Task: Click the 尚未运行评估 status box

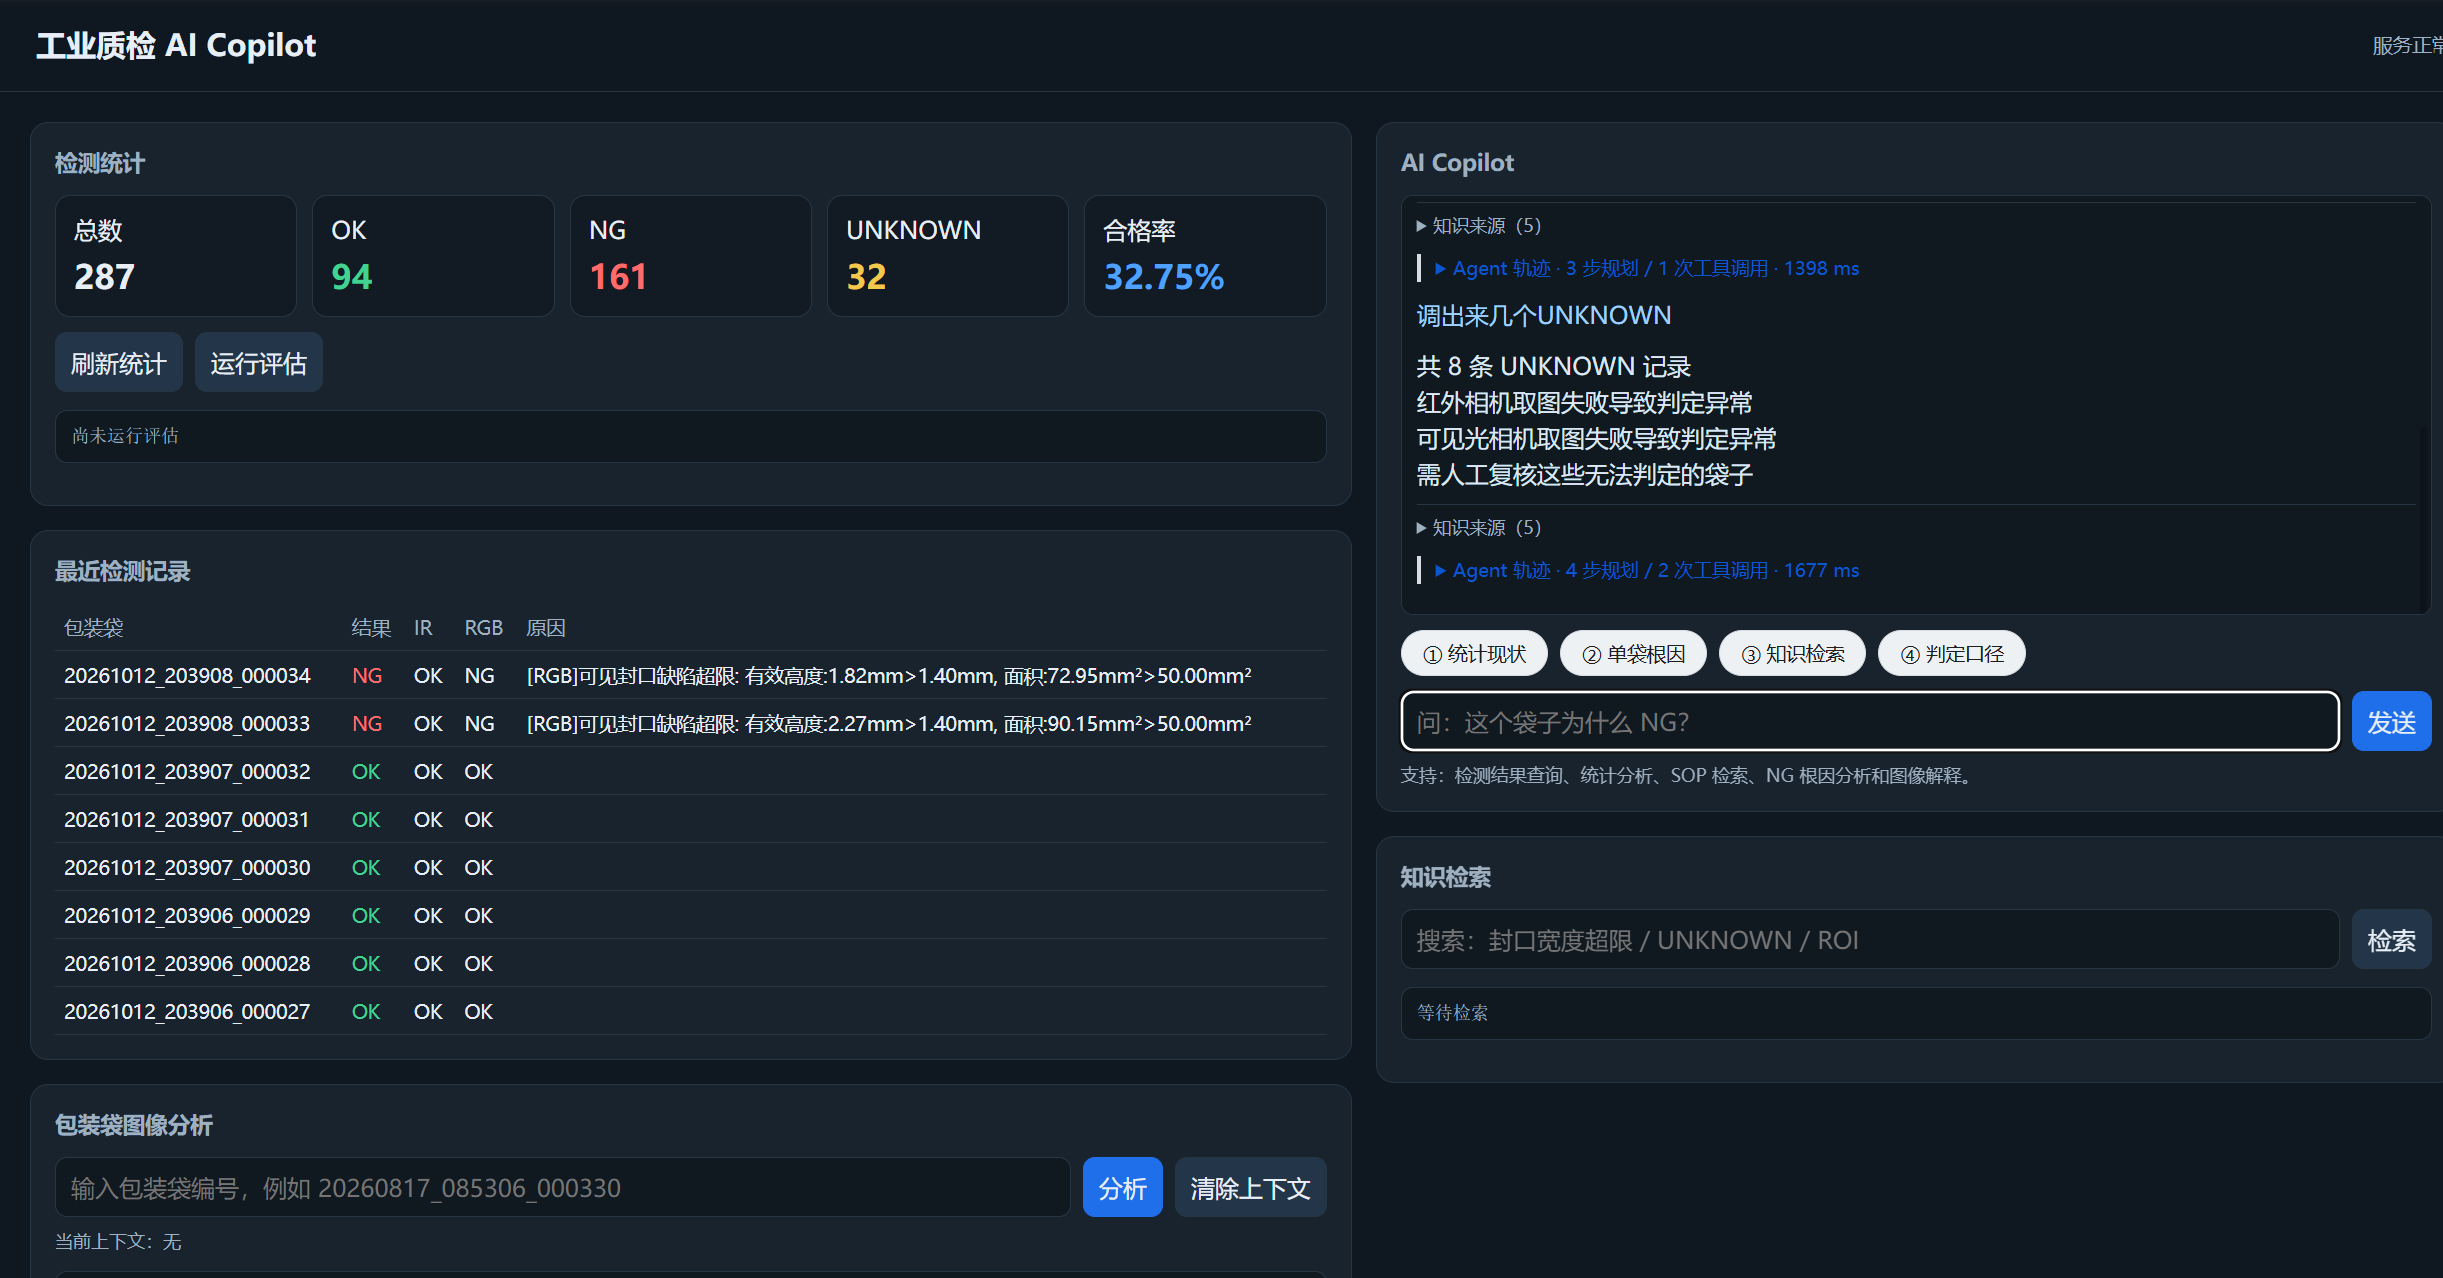Action: tap(691, 436)
